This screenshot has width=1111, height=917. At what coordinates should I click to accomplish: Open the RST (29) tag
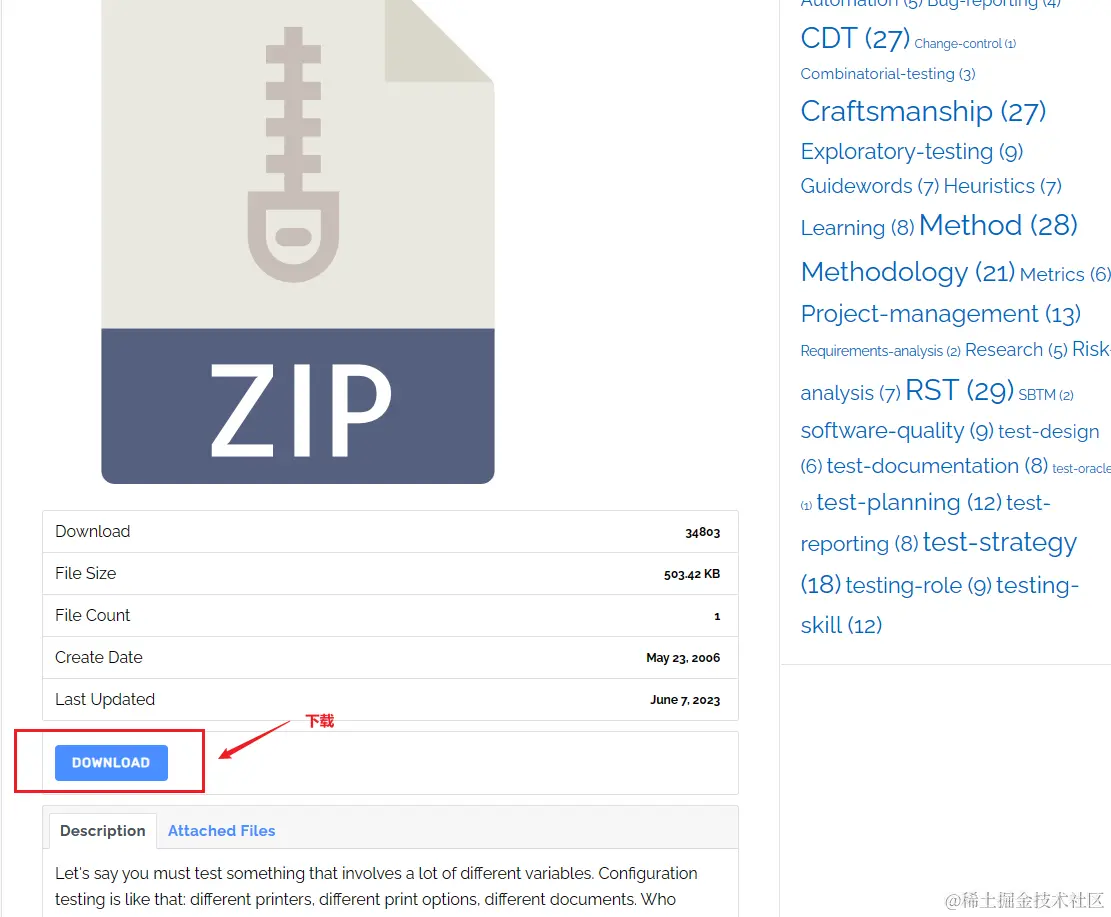tap(959, 390)
